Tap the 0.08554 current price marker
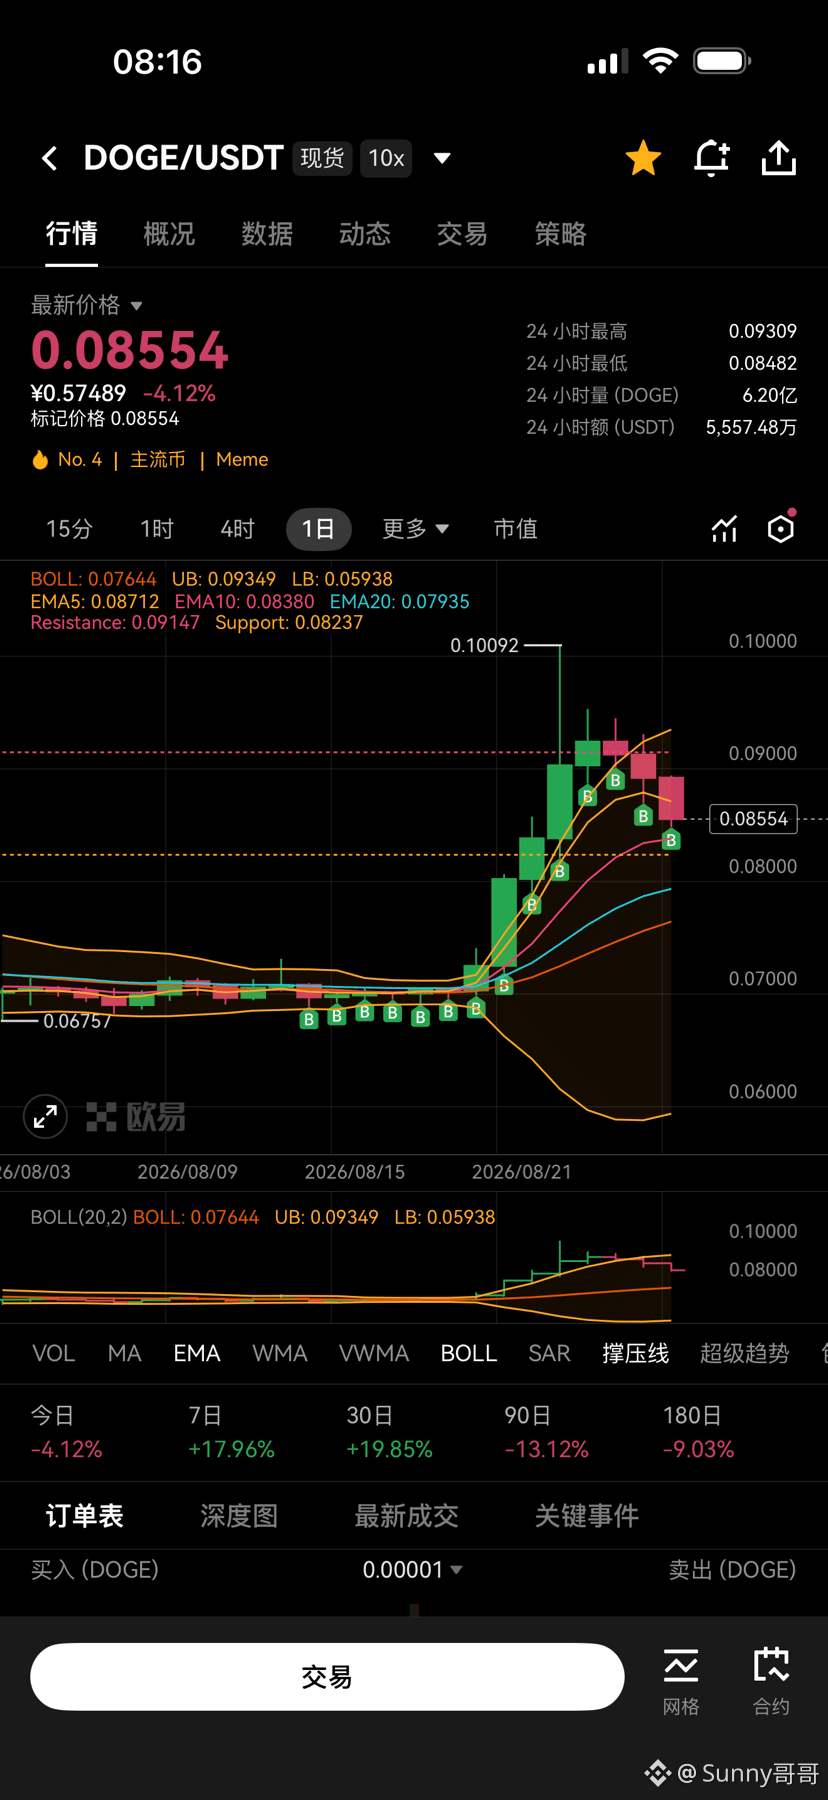 coord(753,819)
